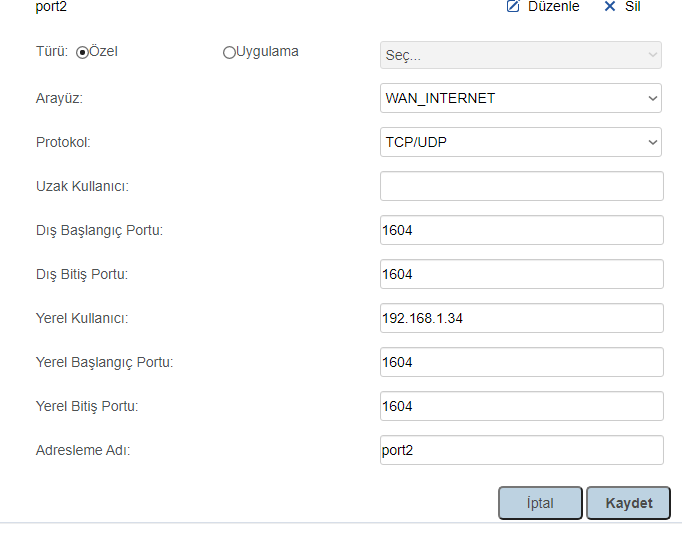This screenshot has width=682, height=533.
Task: Open the Arayüz WAN_INTERNET dropdown
Action: tap(521, 98)
